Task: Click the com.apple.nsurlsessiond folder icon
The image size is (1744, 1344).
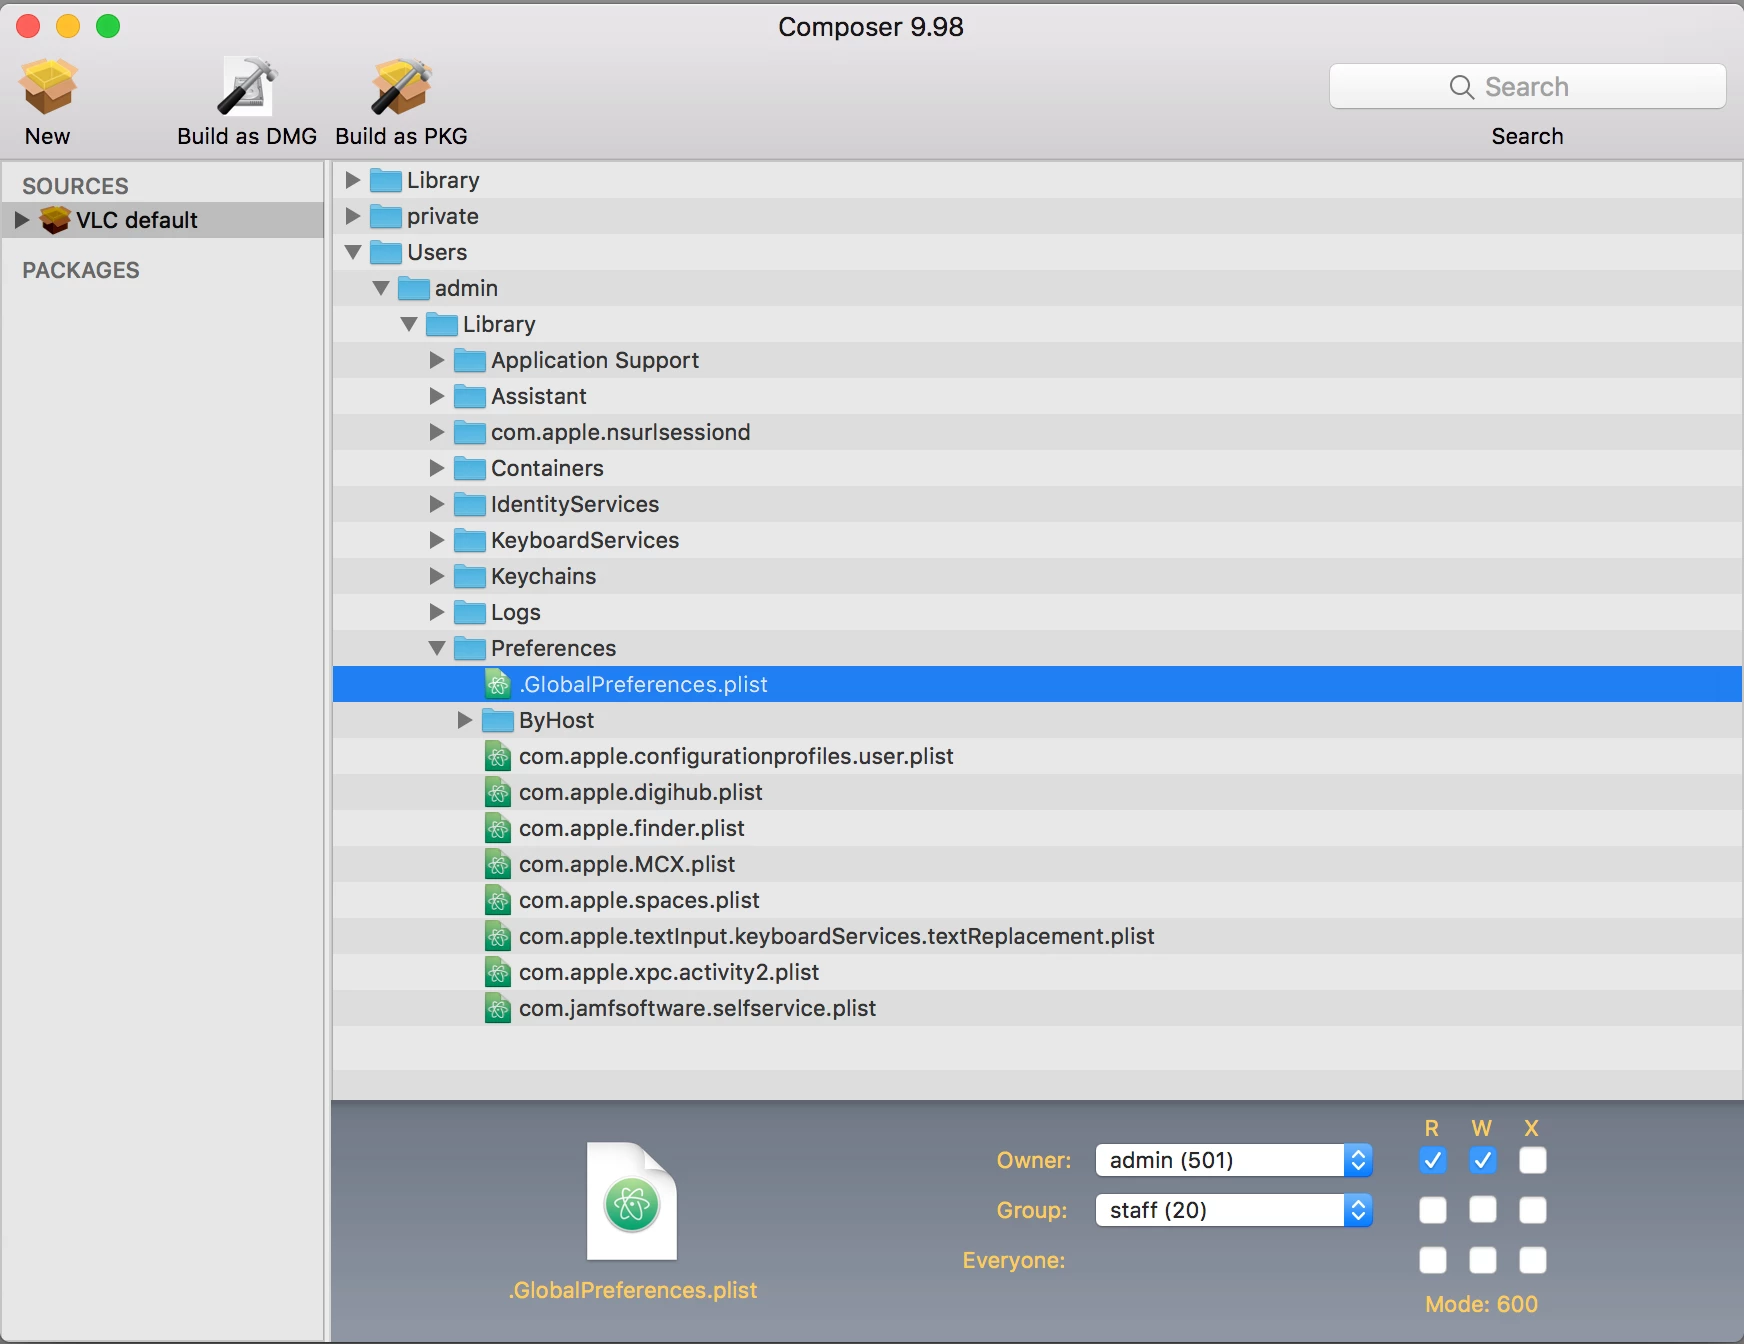Action: [x=470, y=433]
